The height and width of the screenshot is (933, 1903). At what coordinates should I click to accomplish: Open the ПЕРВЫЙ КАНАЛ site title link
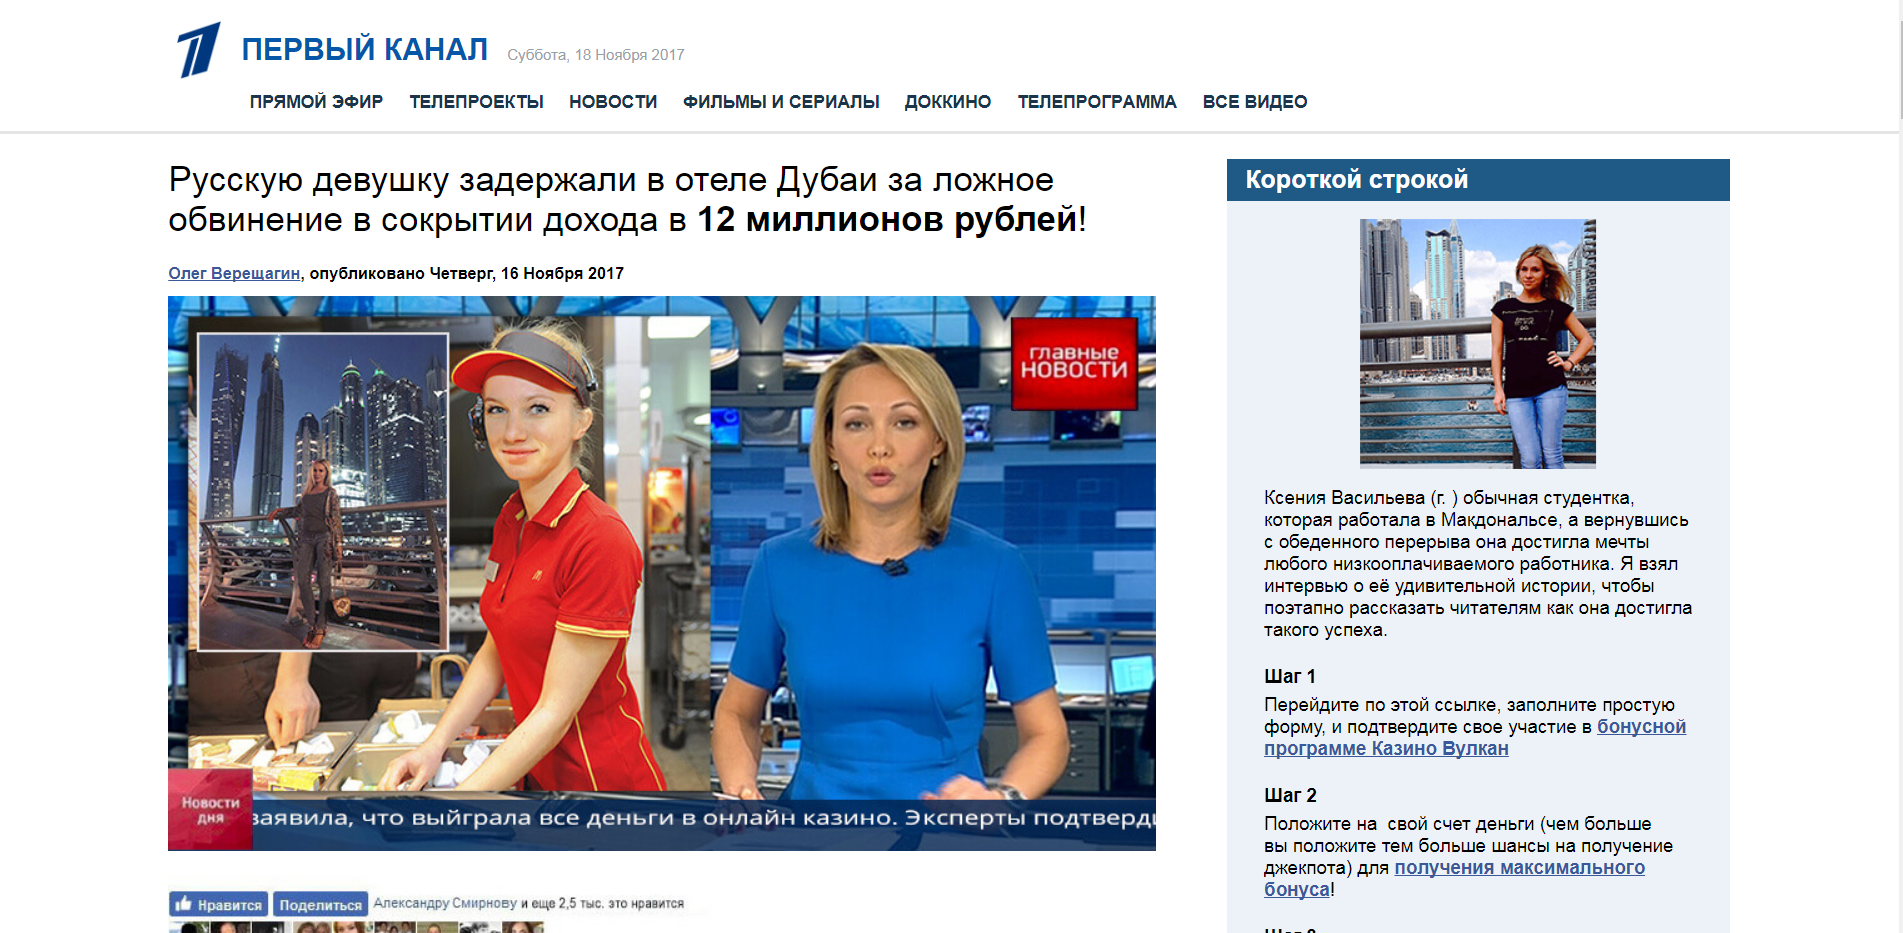[365, 49]
